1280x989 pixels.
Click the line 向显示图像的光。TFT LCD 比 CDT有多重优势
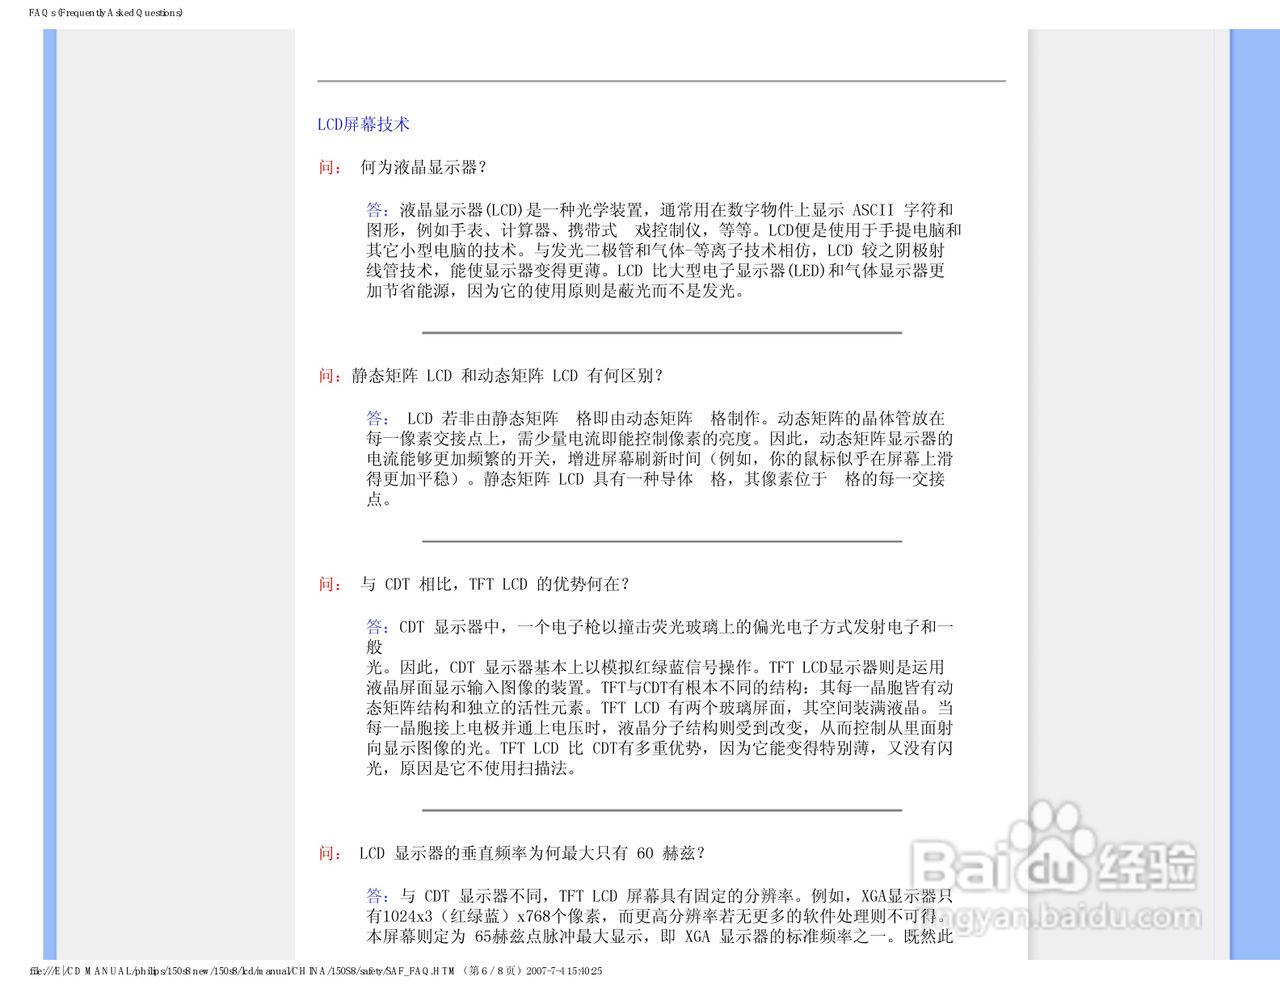tap(660, 748)
